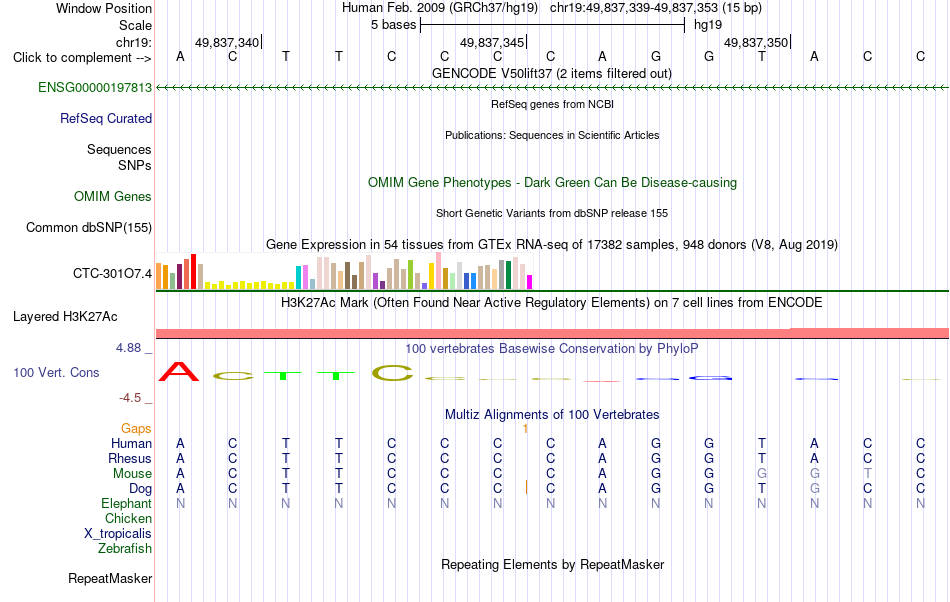Click the SNPs track label

pos(135,165)
